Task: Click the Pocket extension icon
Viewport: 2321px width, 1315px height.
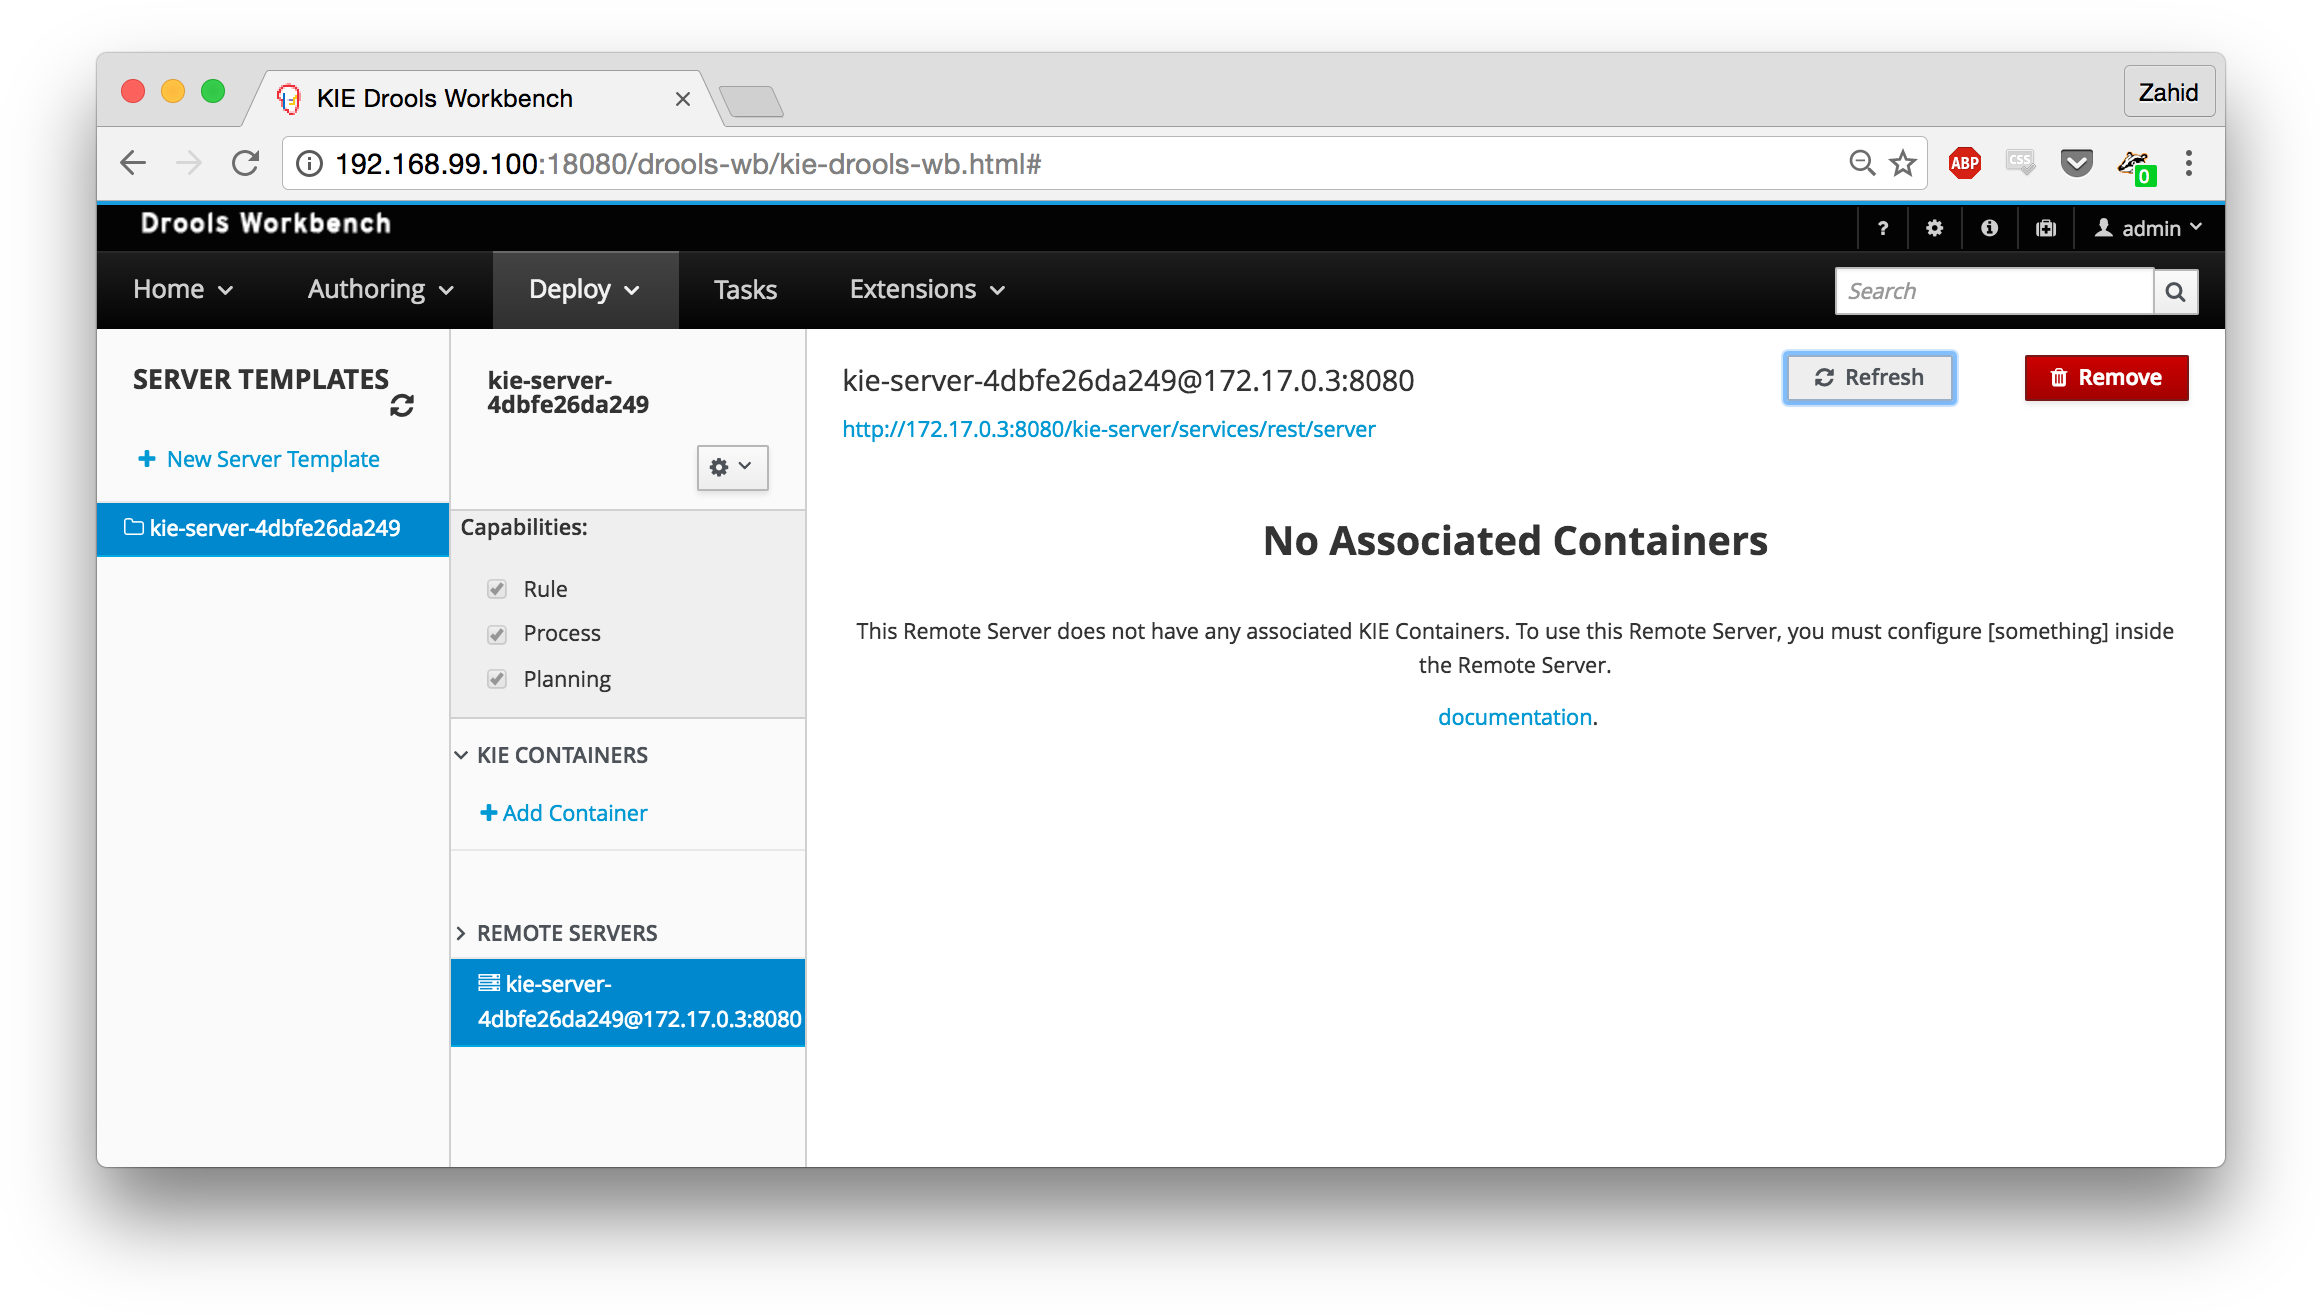Action: point(2076,163)
